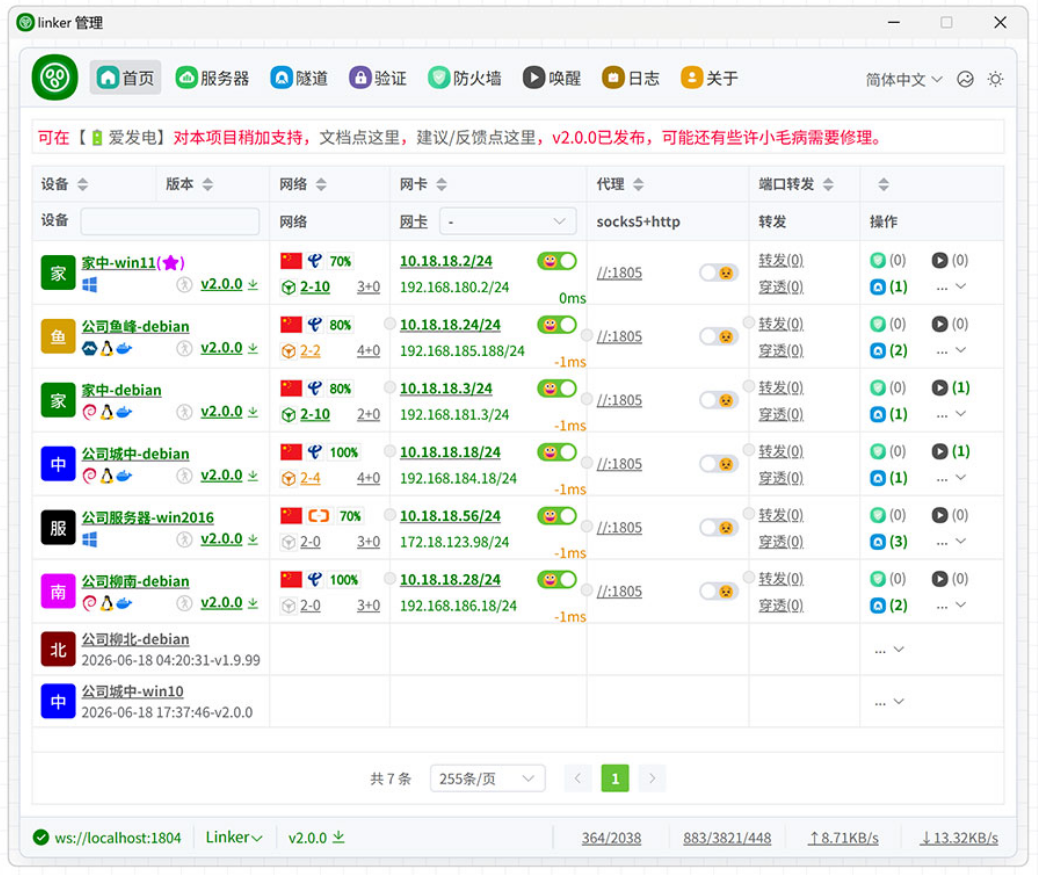Open the 日志 log tab
This screenshot has height=875, width=1038.
tap(630, 78)
